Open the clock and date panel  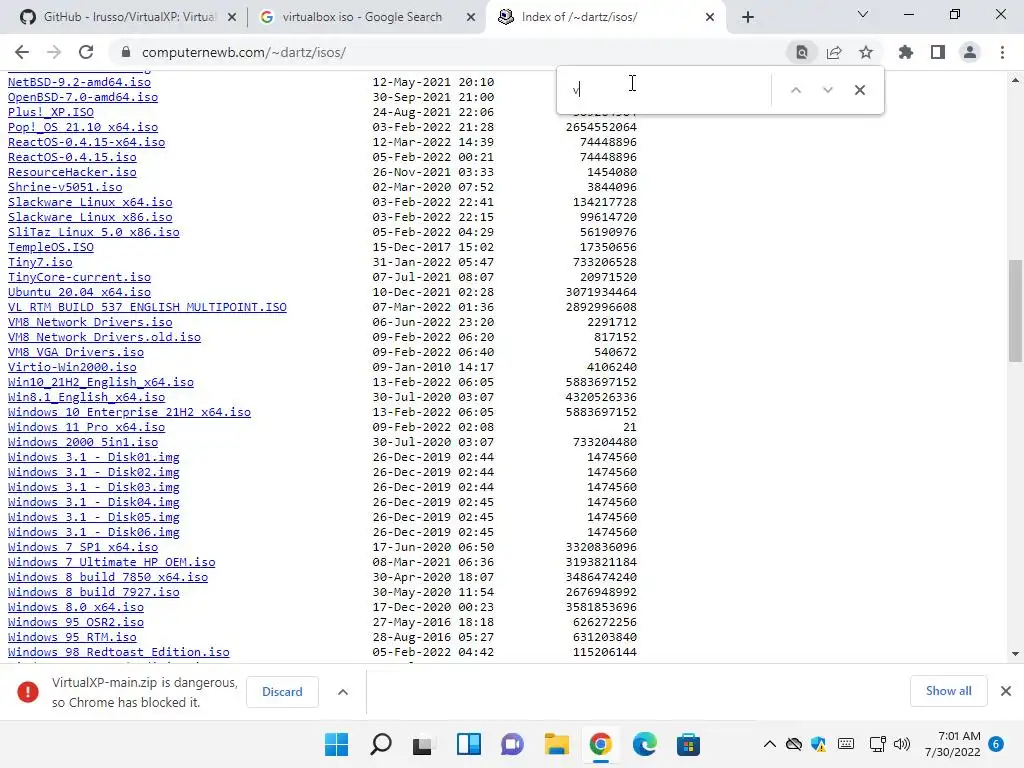click(x=953, y=744)
